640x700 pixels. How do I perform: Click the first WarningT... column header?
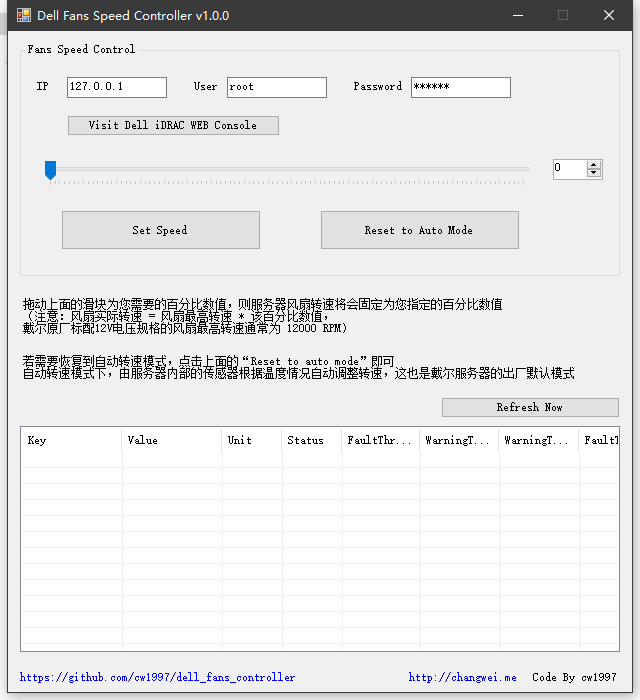tap(459, 440)
